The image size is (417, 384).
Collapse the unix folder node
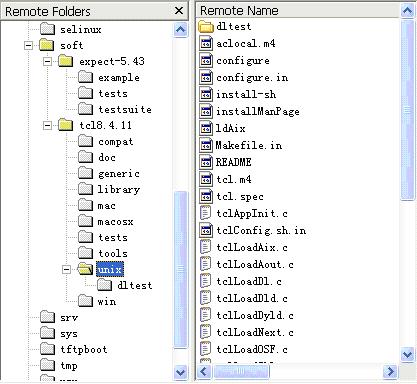pyautogui.click(x=67, y=269)
